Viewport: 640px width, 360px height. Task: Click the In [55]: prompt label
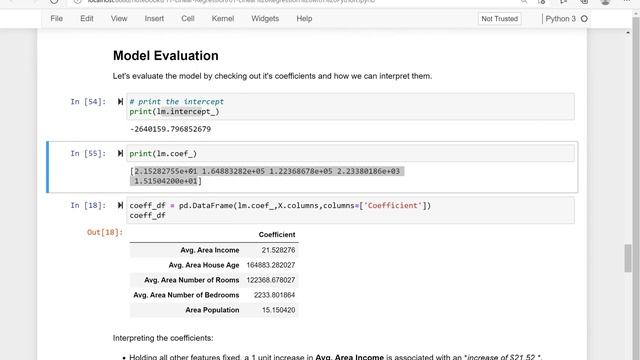(x=88, y=153)
